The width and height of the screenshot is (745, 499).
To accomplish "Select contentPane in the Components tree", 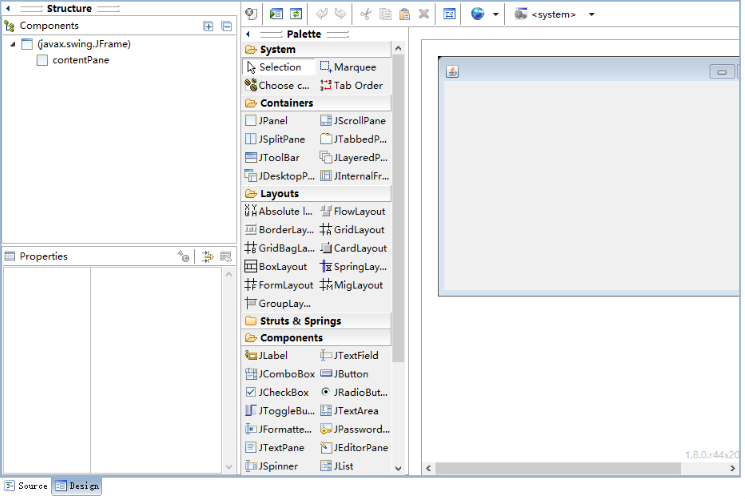I will [80, 60].
